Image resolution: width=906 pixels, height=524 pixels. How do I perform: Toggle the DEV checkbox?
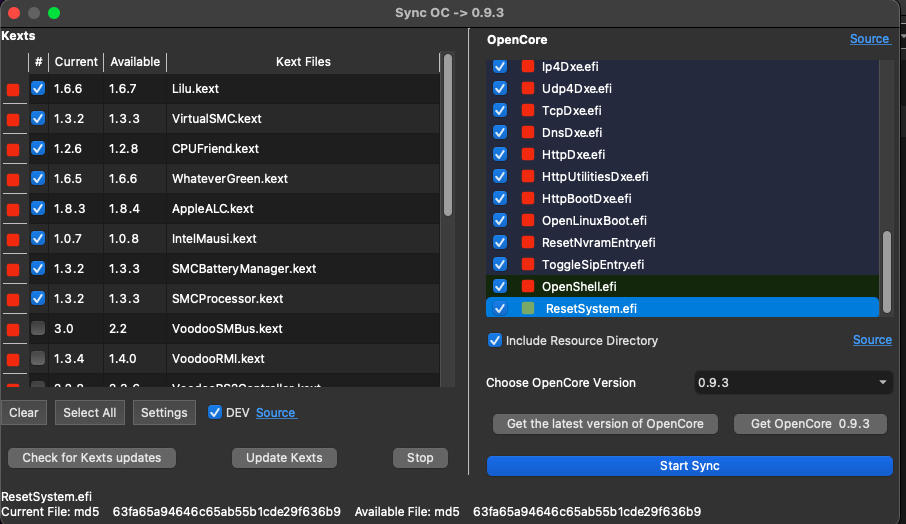214,412
